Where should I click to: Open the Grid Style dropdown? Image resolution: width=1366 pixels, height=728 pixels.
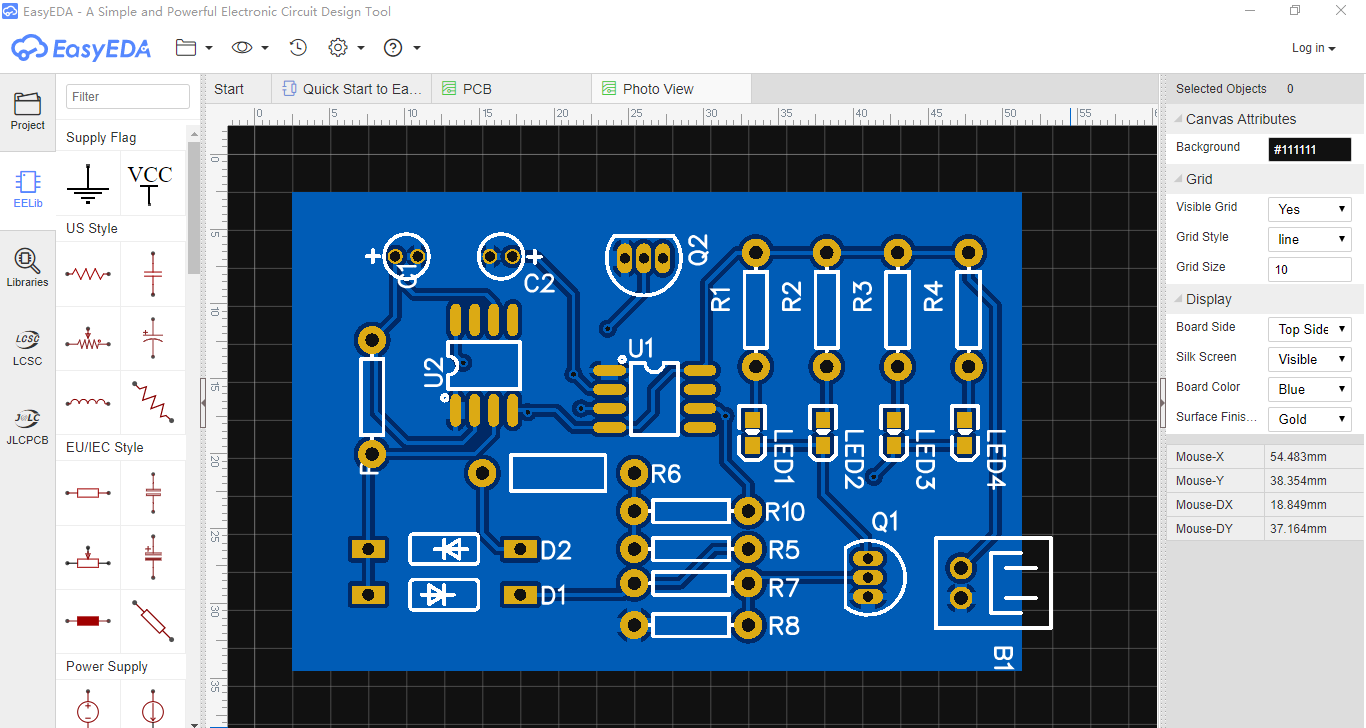pos(1309,238)
